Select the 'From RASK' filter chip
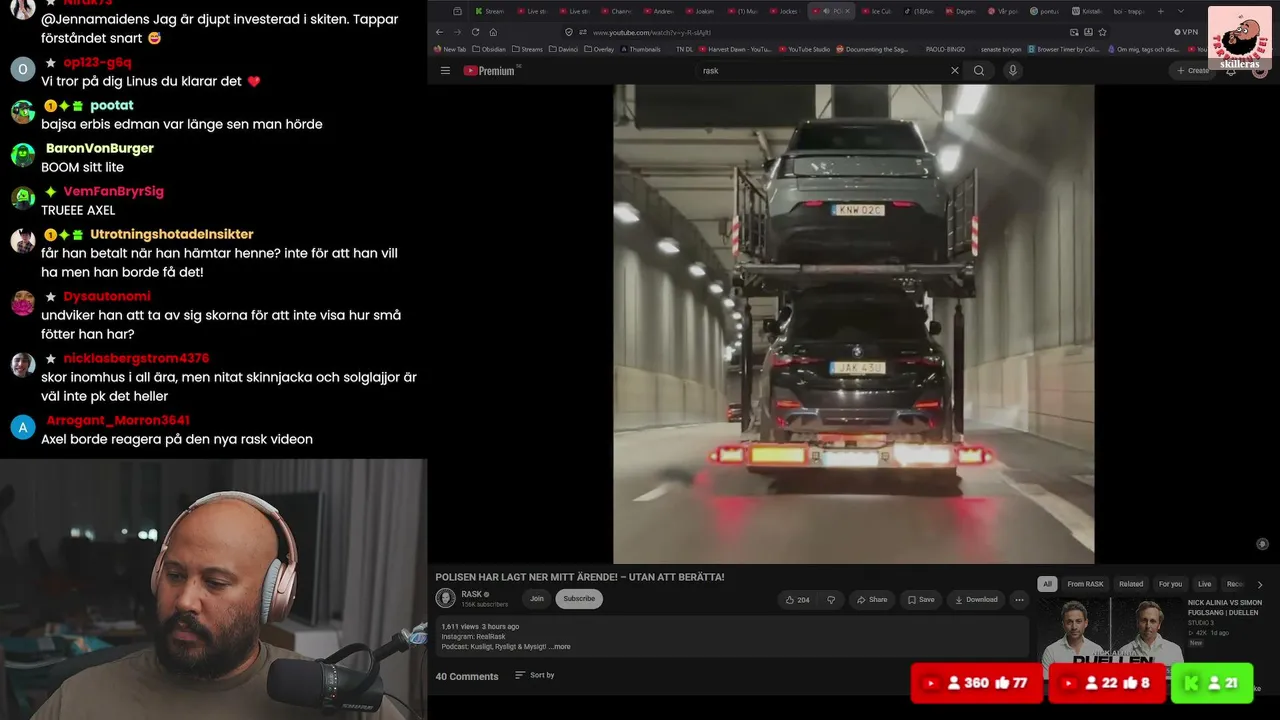The width and height of the screenshot is (1280, 720). [1085, 584]
